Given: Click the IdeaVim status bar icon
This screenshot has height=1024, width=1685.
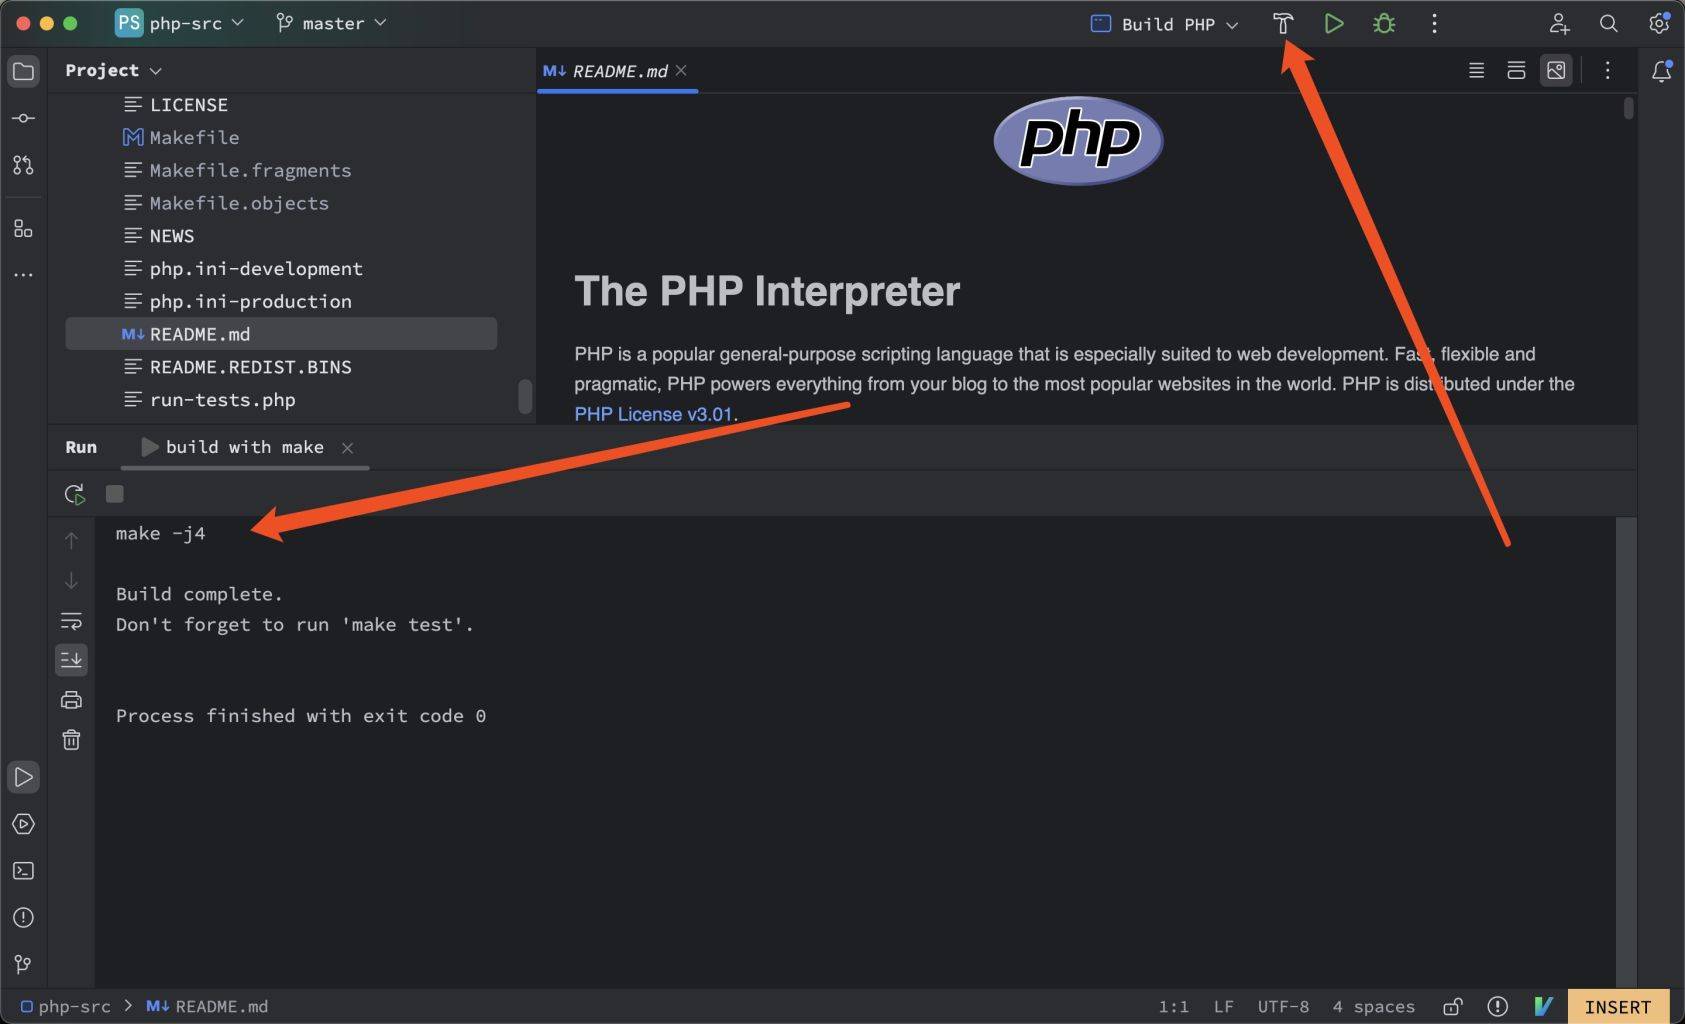Looking at the screenshot, I should 1543,1007.
